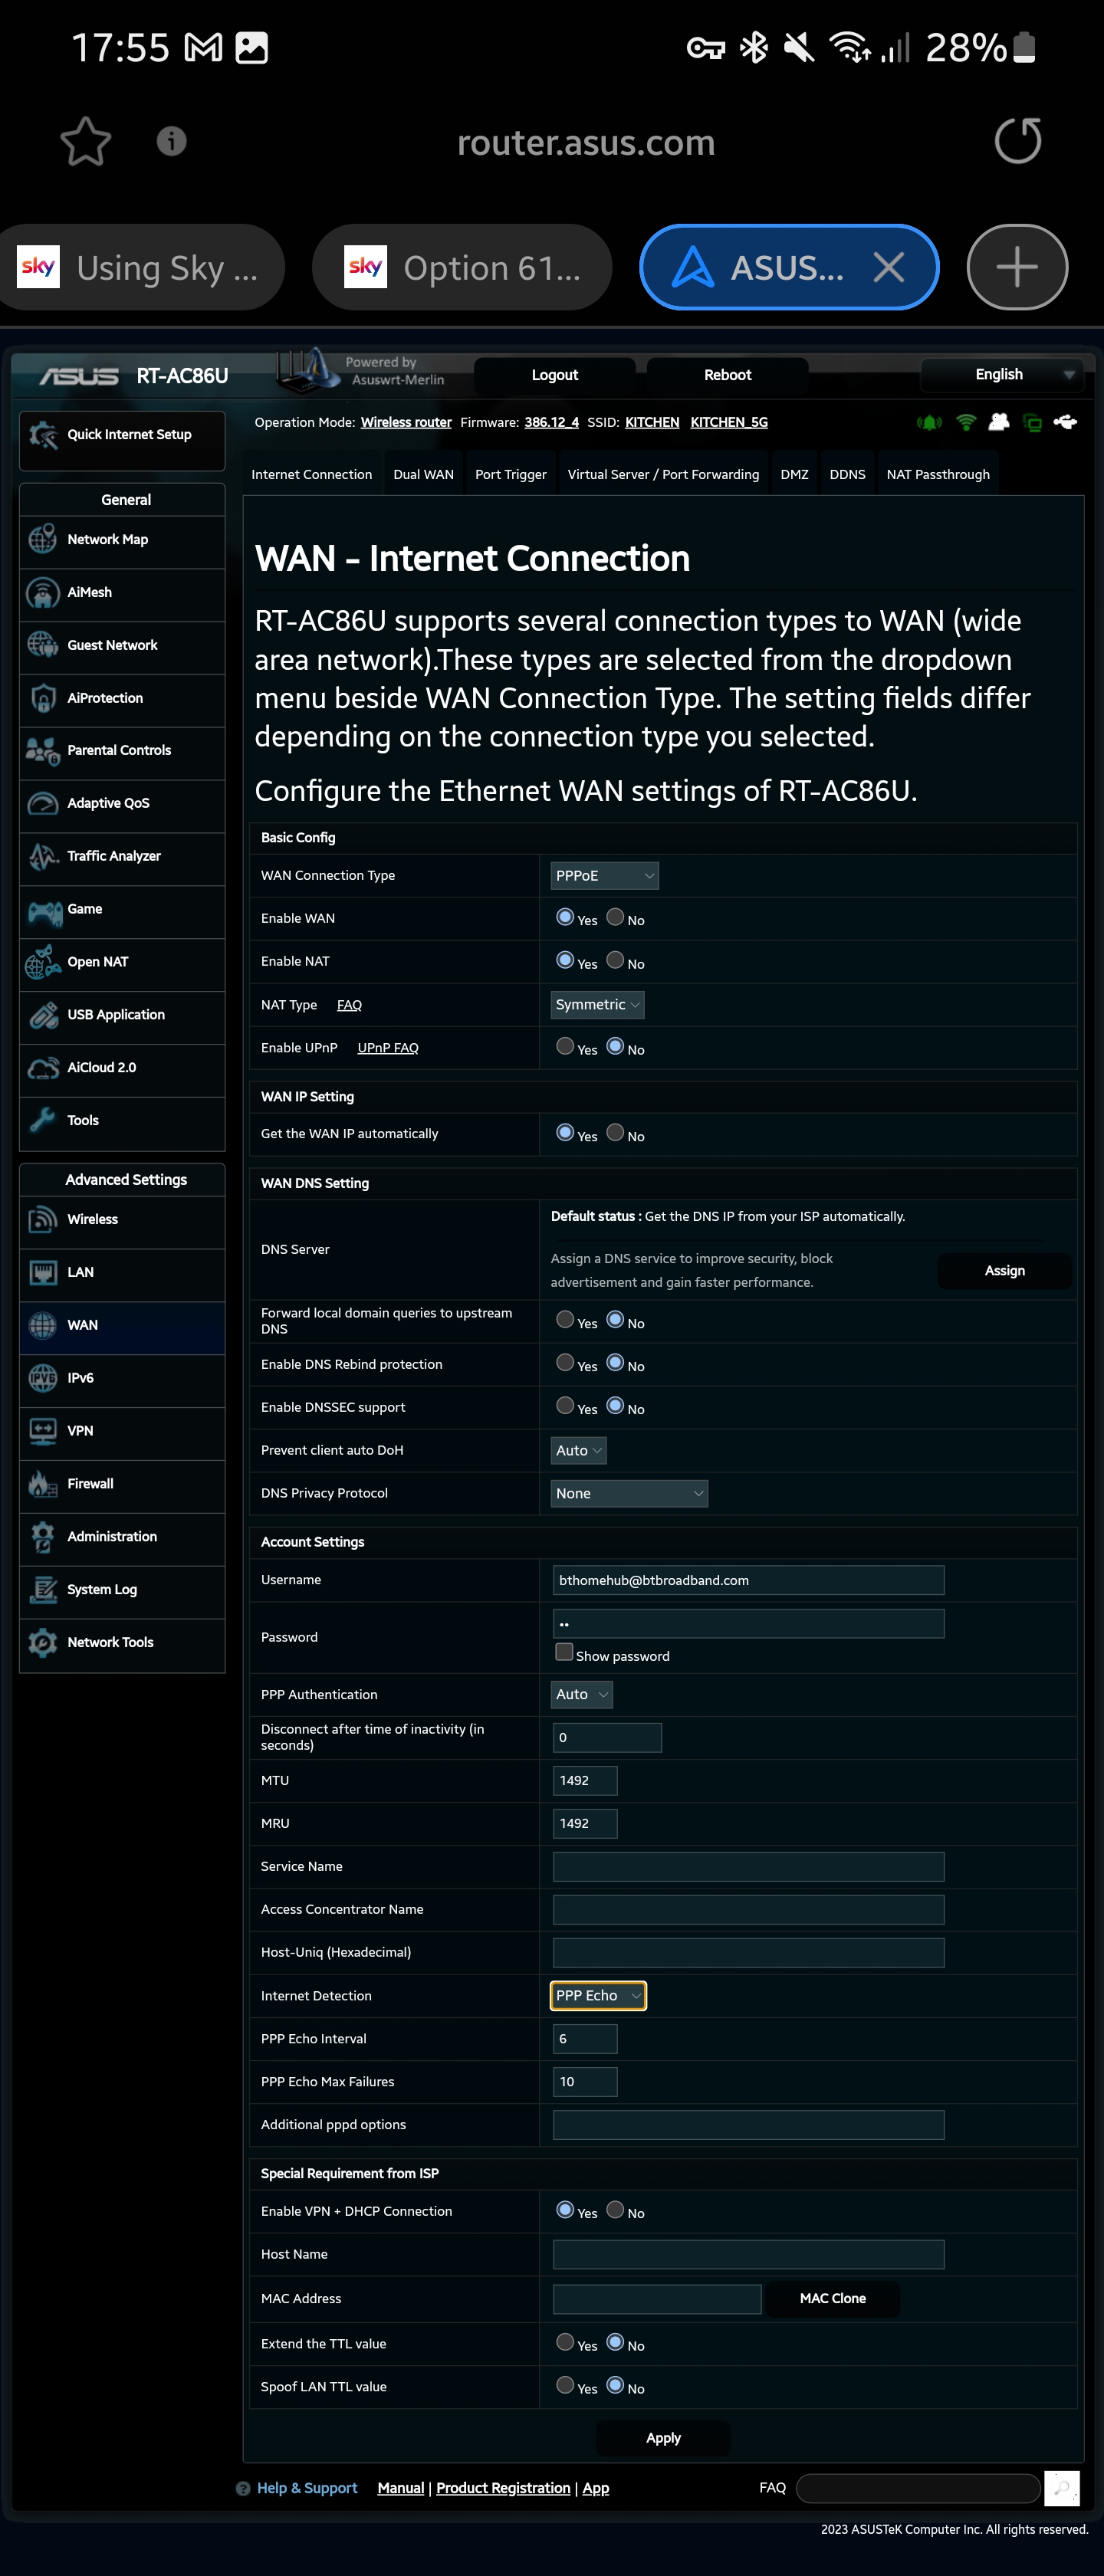The image size is (1104, 2576).
Task: Open Prevent client auto DoH dropdown
Action: click(x=578, y=1451)
